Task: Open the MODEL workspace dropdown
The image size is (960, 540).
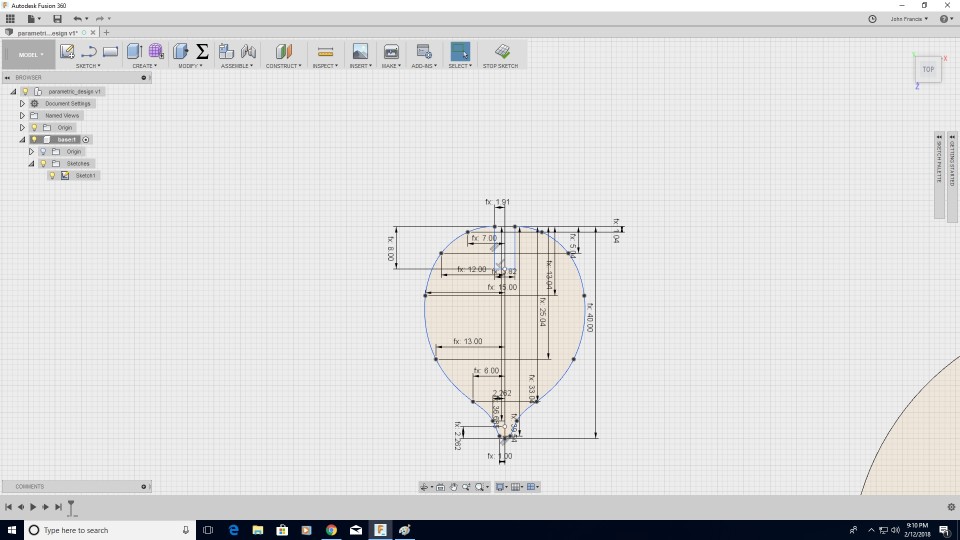Action: pyautogui.click(x=27, y=54)
